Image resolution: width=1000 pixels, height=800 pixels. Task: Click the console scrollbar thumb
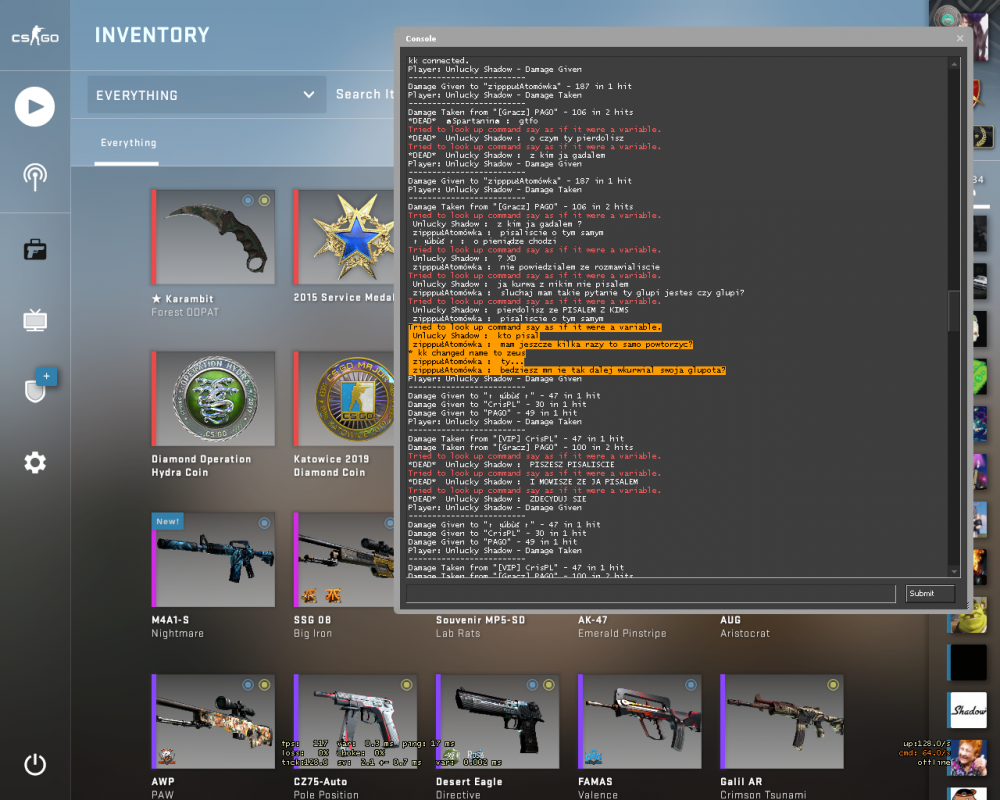(954, 311)
